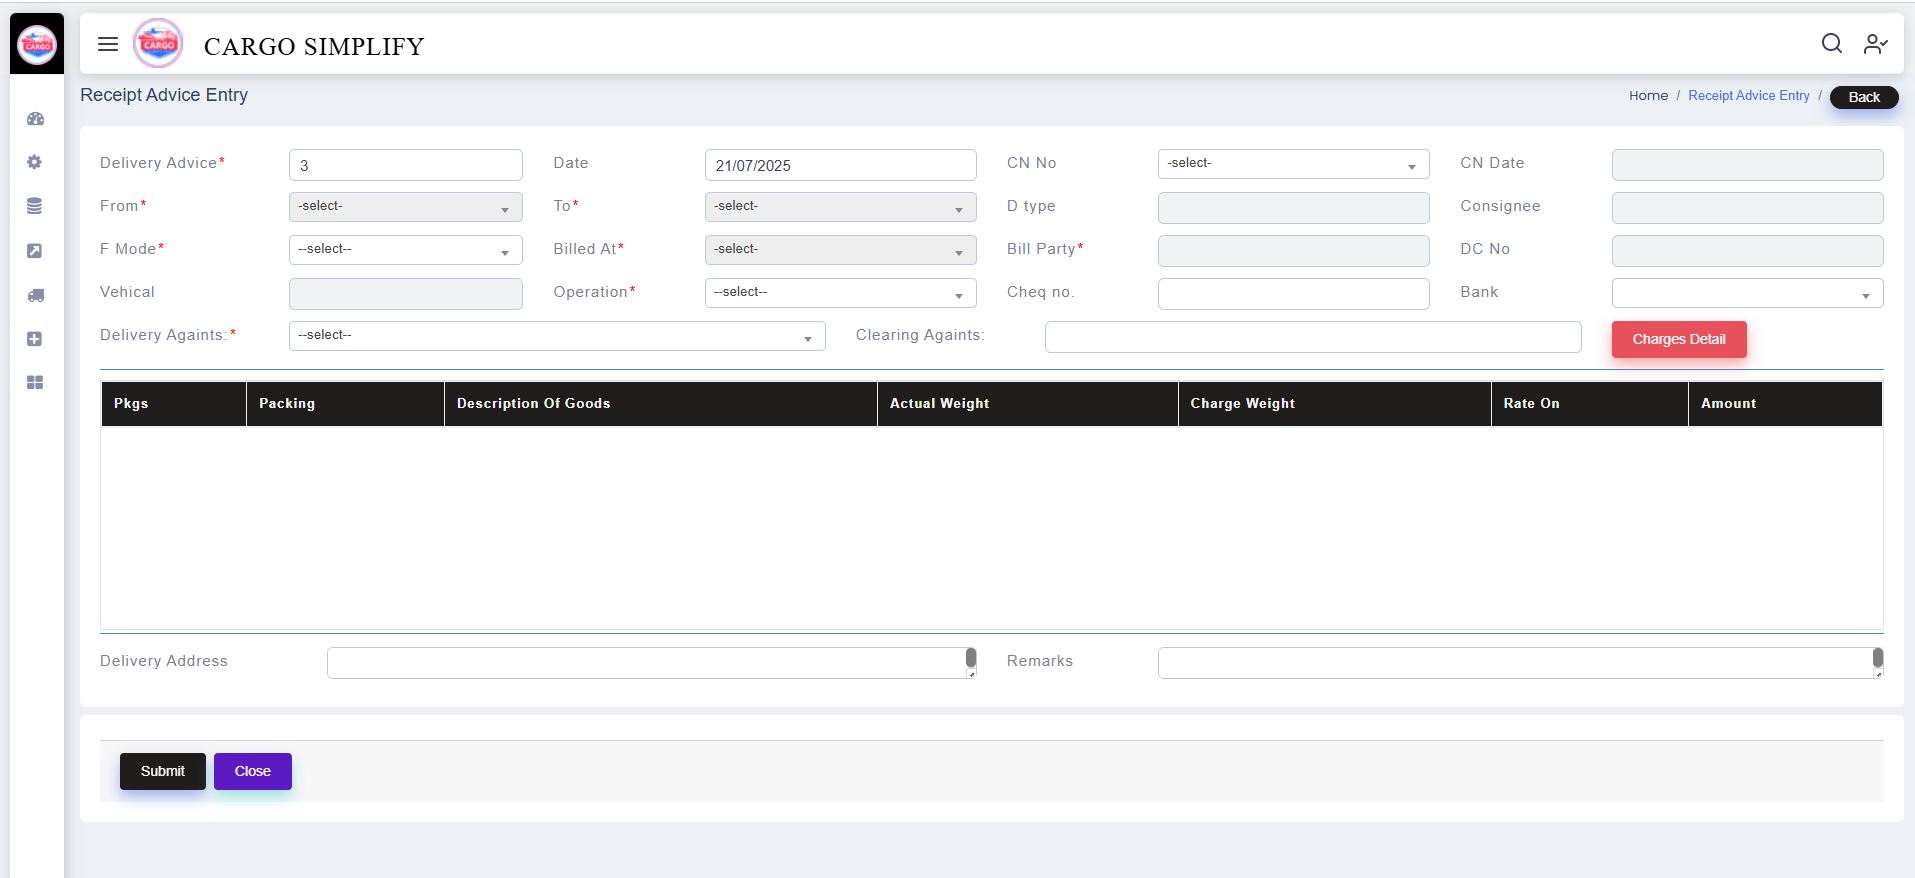This screenshot has height=878, width=1915.
Task: Click the search magnifier icon in header
Action: (x=1831, y=44)
